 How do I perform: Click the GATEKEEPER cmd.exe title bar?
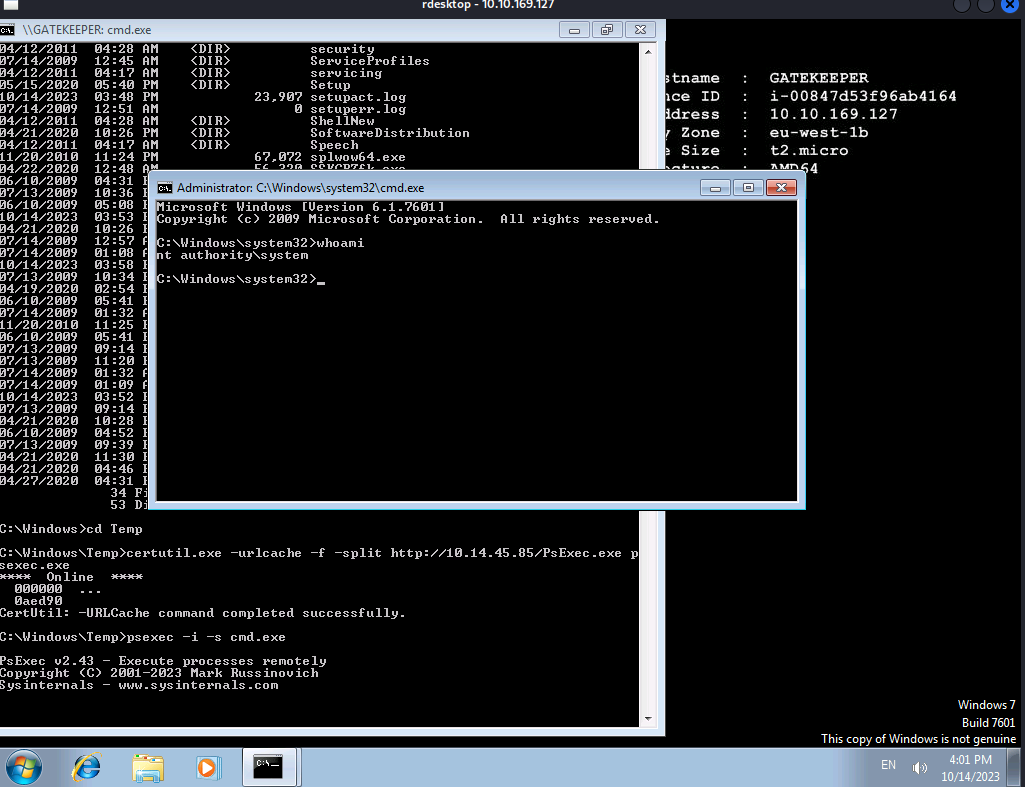[x=288, y=29]
